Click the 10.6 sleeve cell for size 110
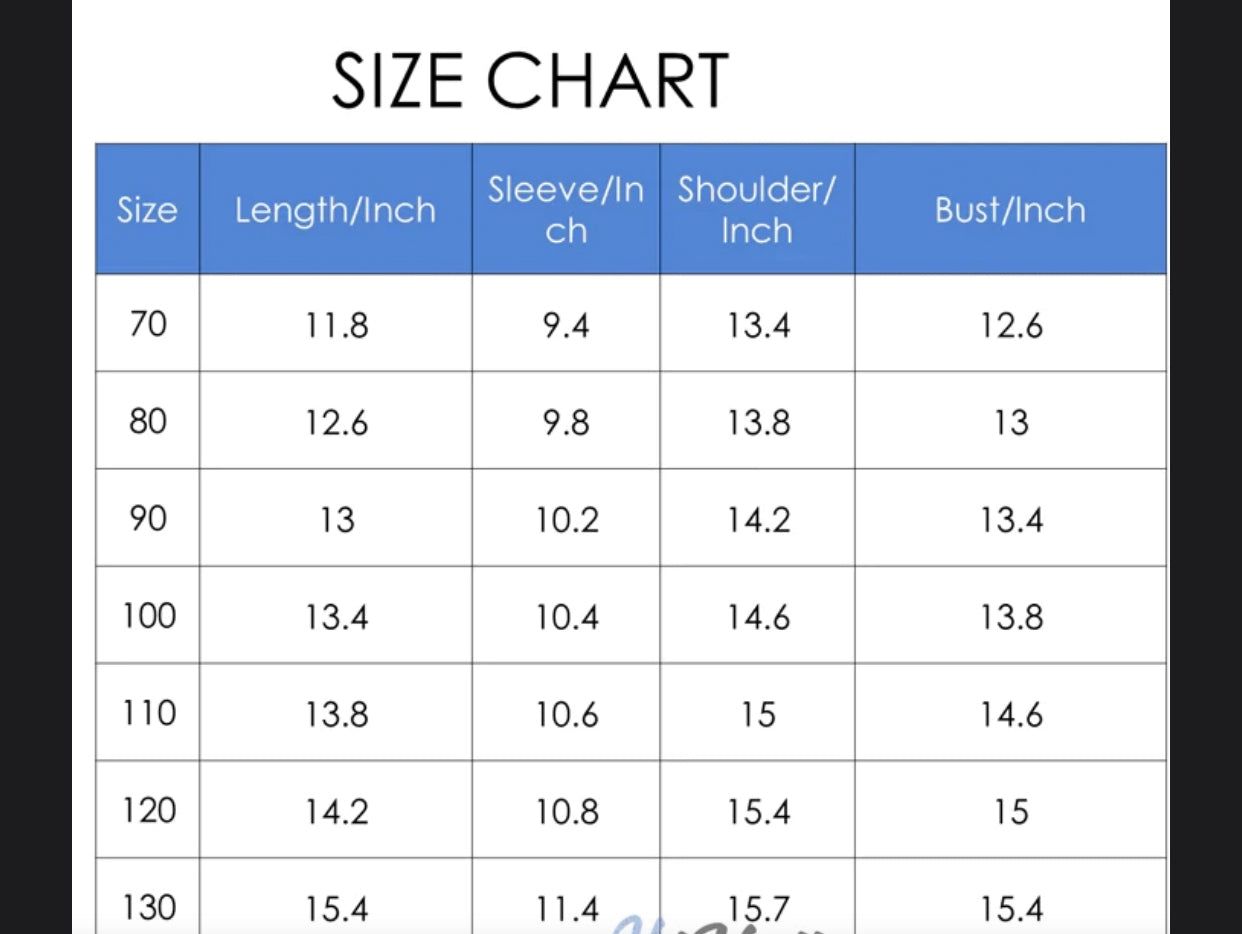1242x934 pixels. (566, 713)
